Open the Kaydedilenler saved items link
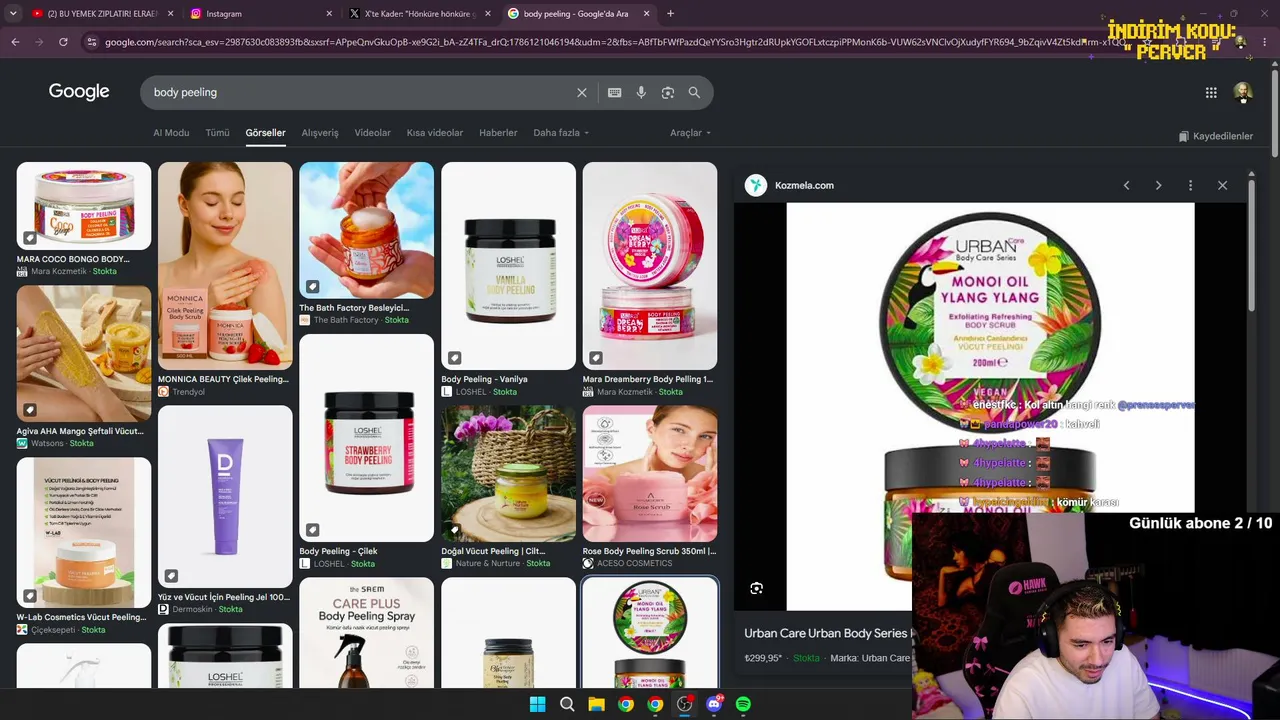1280x720 pixels. pyautogui.click(x=1216, y=136)
